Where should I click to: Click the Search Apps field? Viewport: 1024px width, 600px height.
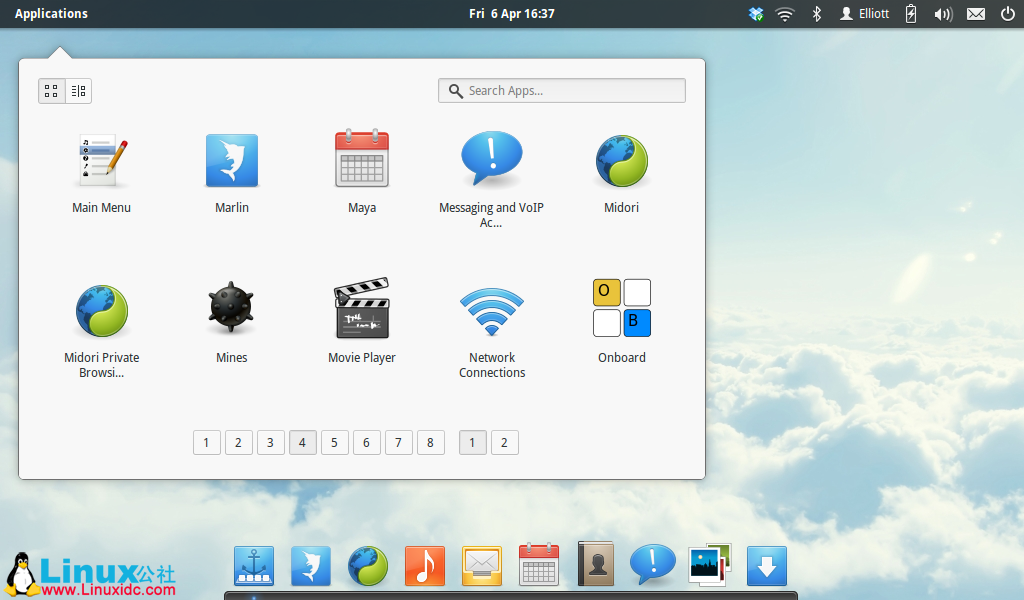[562, 91]
